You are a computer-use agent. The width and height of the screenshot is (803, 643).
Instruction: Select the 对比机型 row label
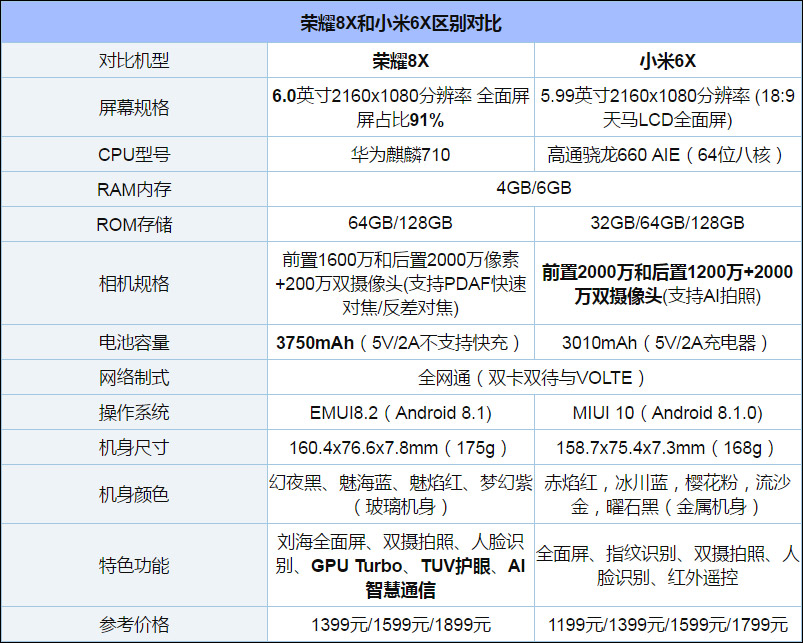point(134,60)
